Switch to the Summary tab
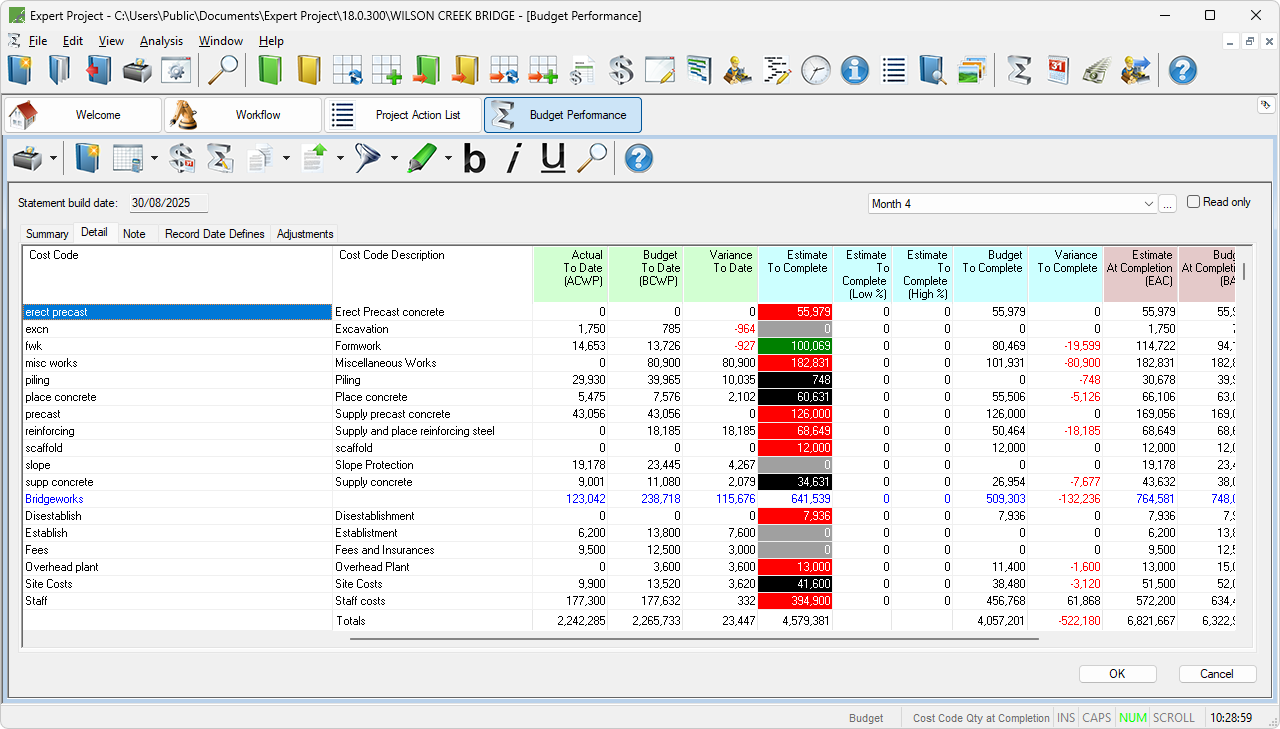 coord(47,234)
